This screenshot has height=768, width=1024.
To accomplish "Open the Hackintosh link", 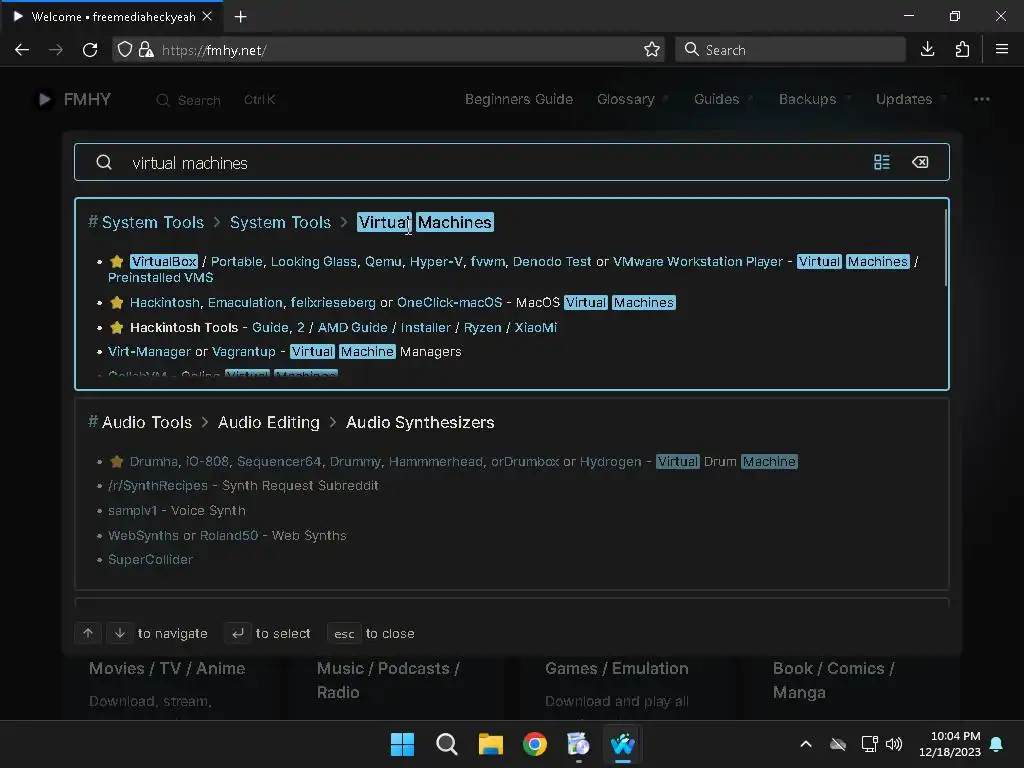I will (165, 302).
